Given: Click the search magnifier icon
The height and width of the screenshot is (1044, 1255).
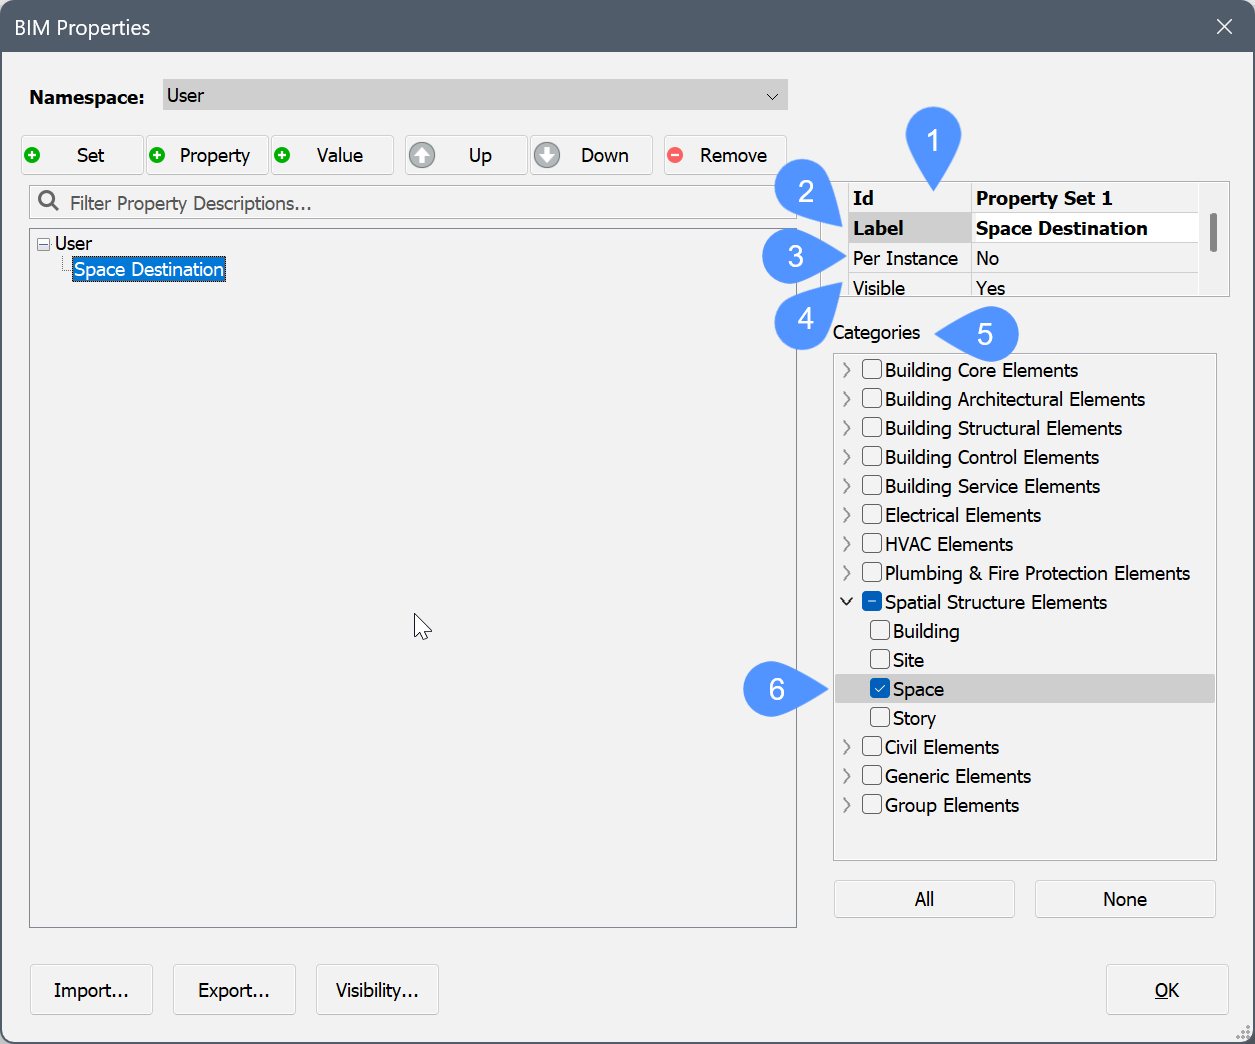Looking at the screenshot, I should 48,202.
